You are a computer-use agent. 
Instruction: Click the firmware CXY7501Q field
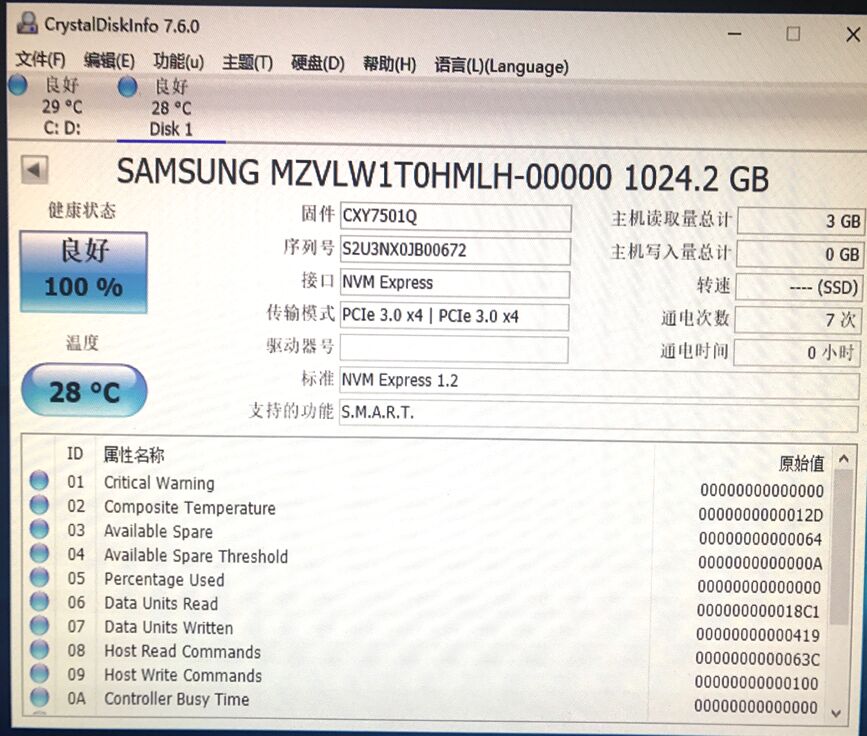tap(455, 217)
